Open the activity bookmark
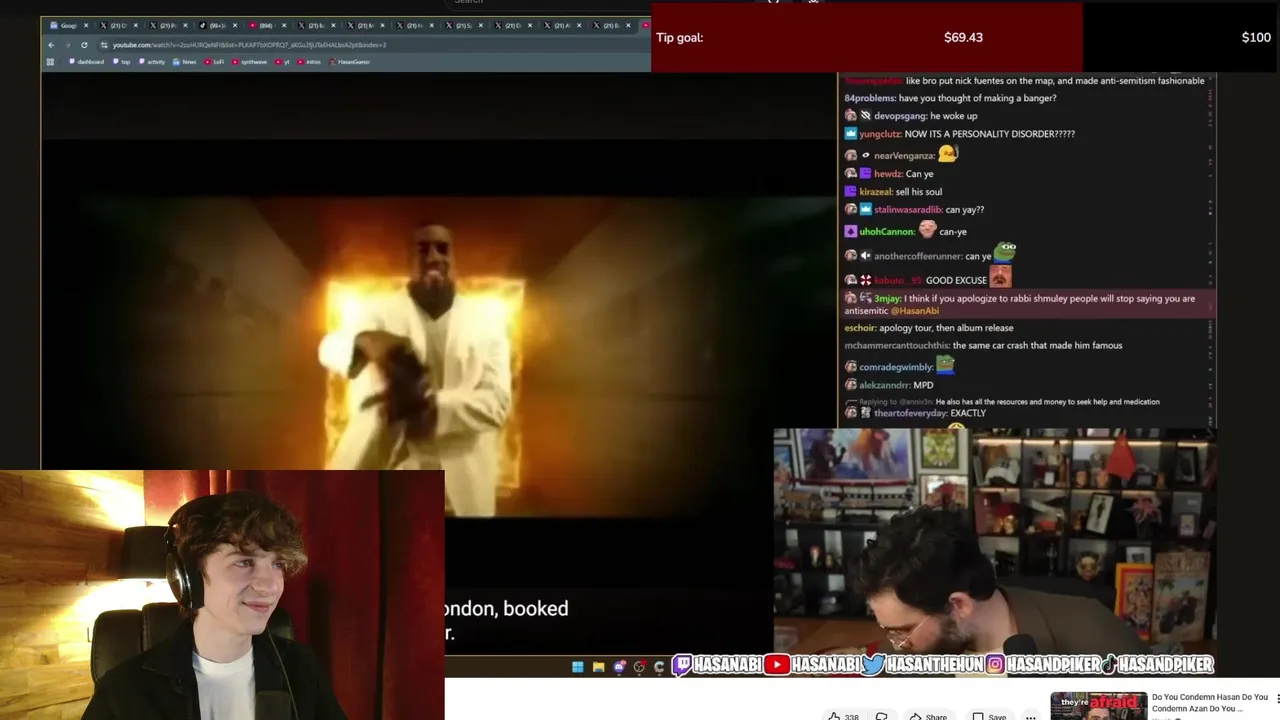 pos(152,62)
